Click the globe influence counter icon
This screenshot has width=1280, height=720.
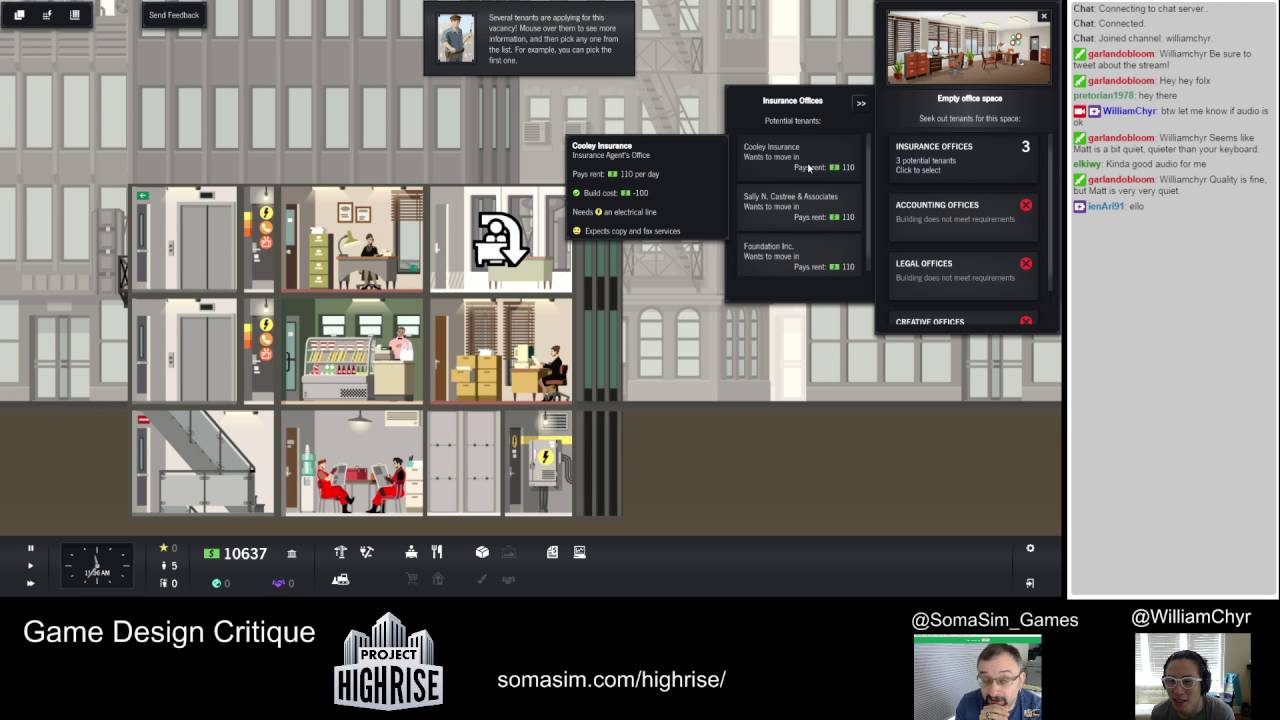216,583
